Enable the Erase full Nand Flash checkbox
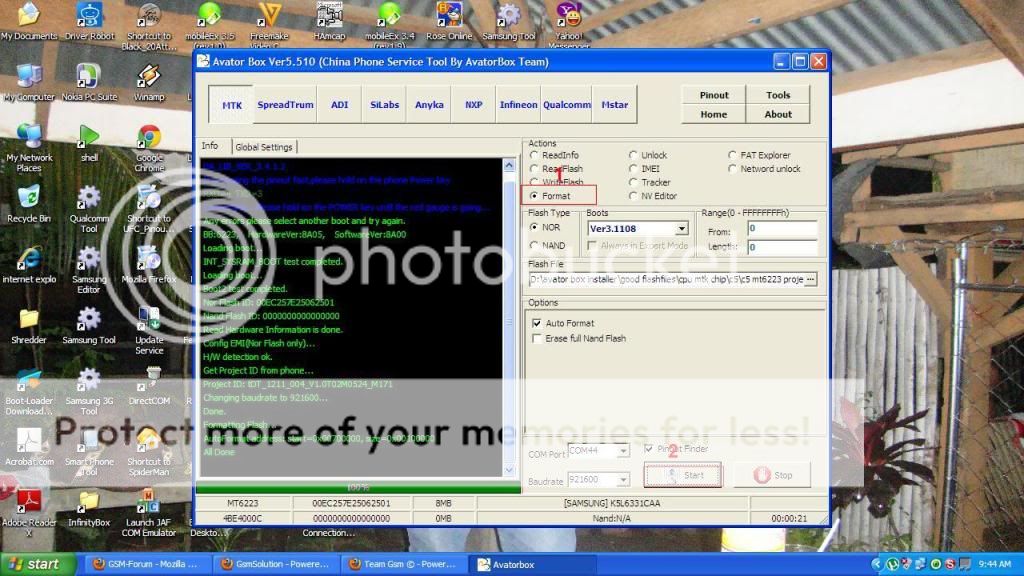This screenshot has width=1024, height=576. pyautogui.click(x=538, y=339)
